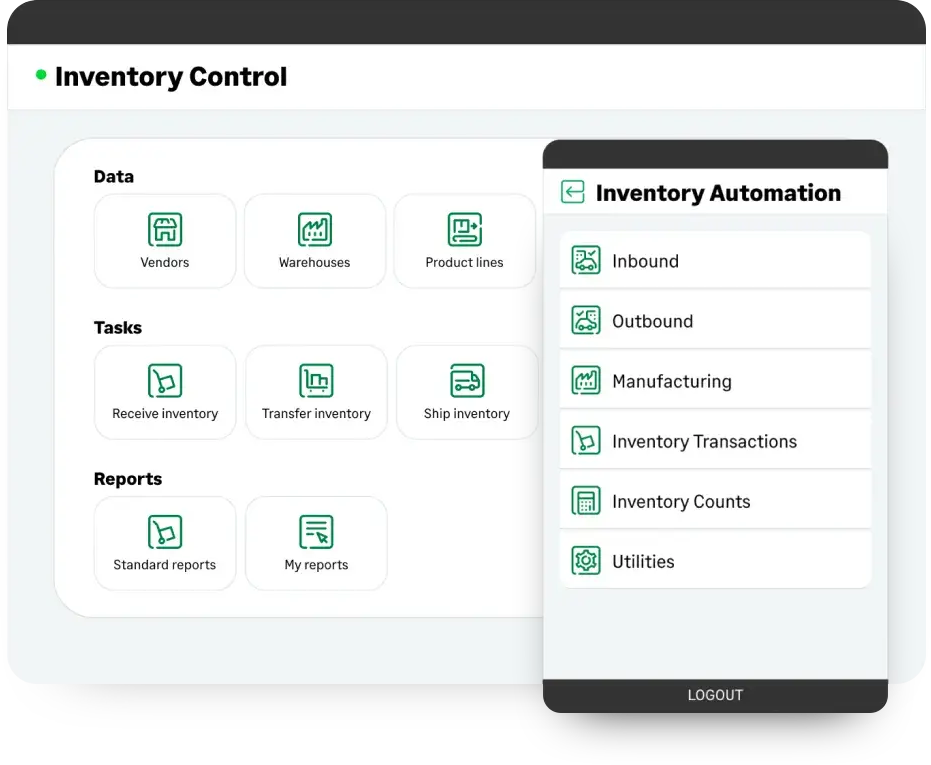This screenshot has width=931, height=765.
Task: Click the Utilities gear icon
Action: point(586,561)
